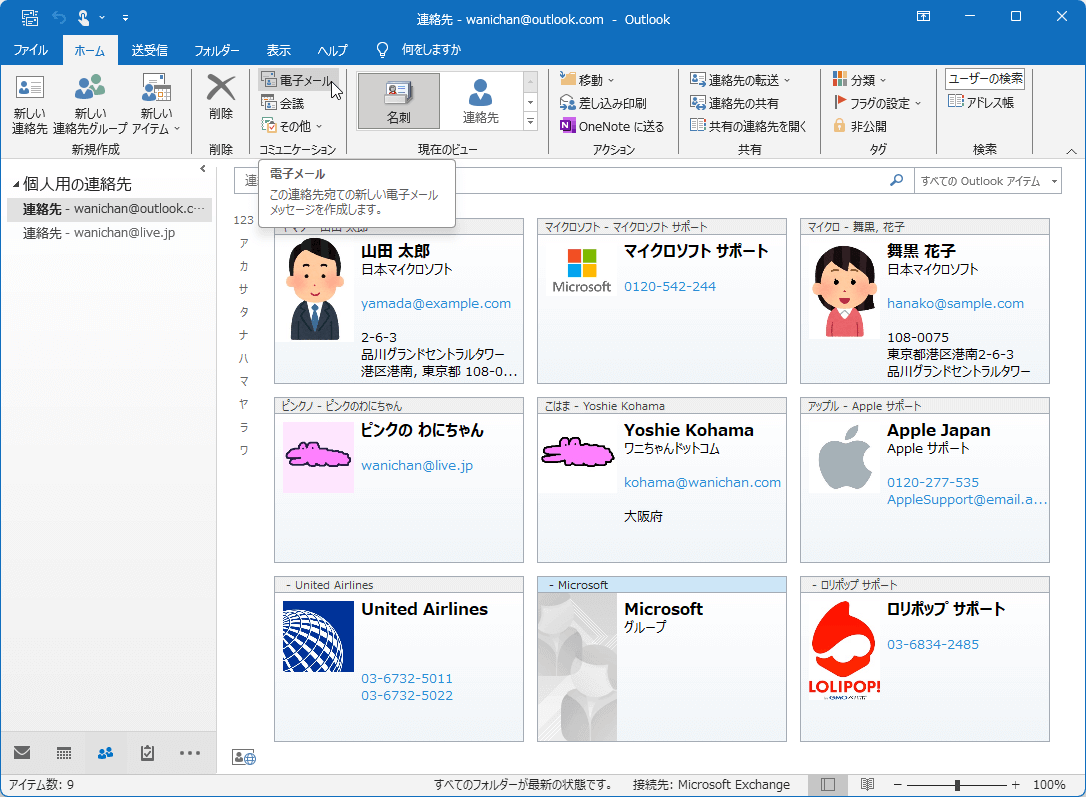Open ribbon display options icon
Screen dimensions: 1086x797
point(923,17)
